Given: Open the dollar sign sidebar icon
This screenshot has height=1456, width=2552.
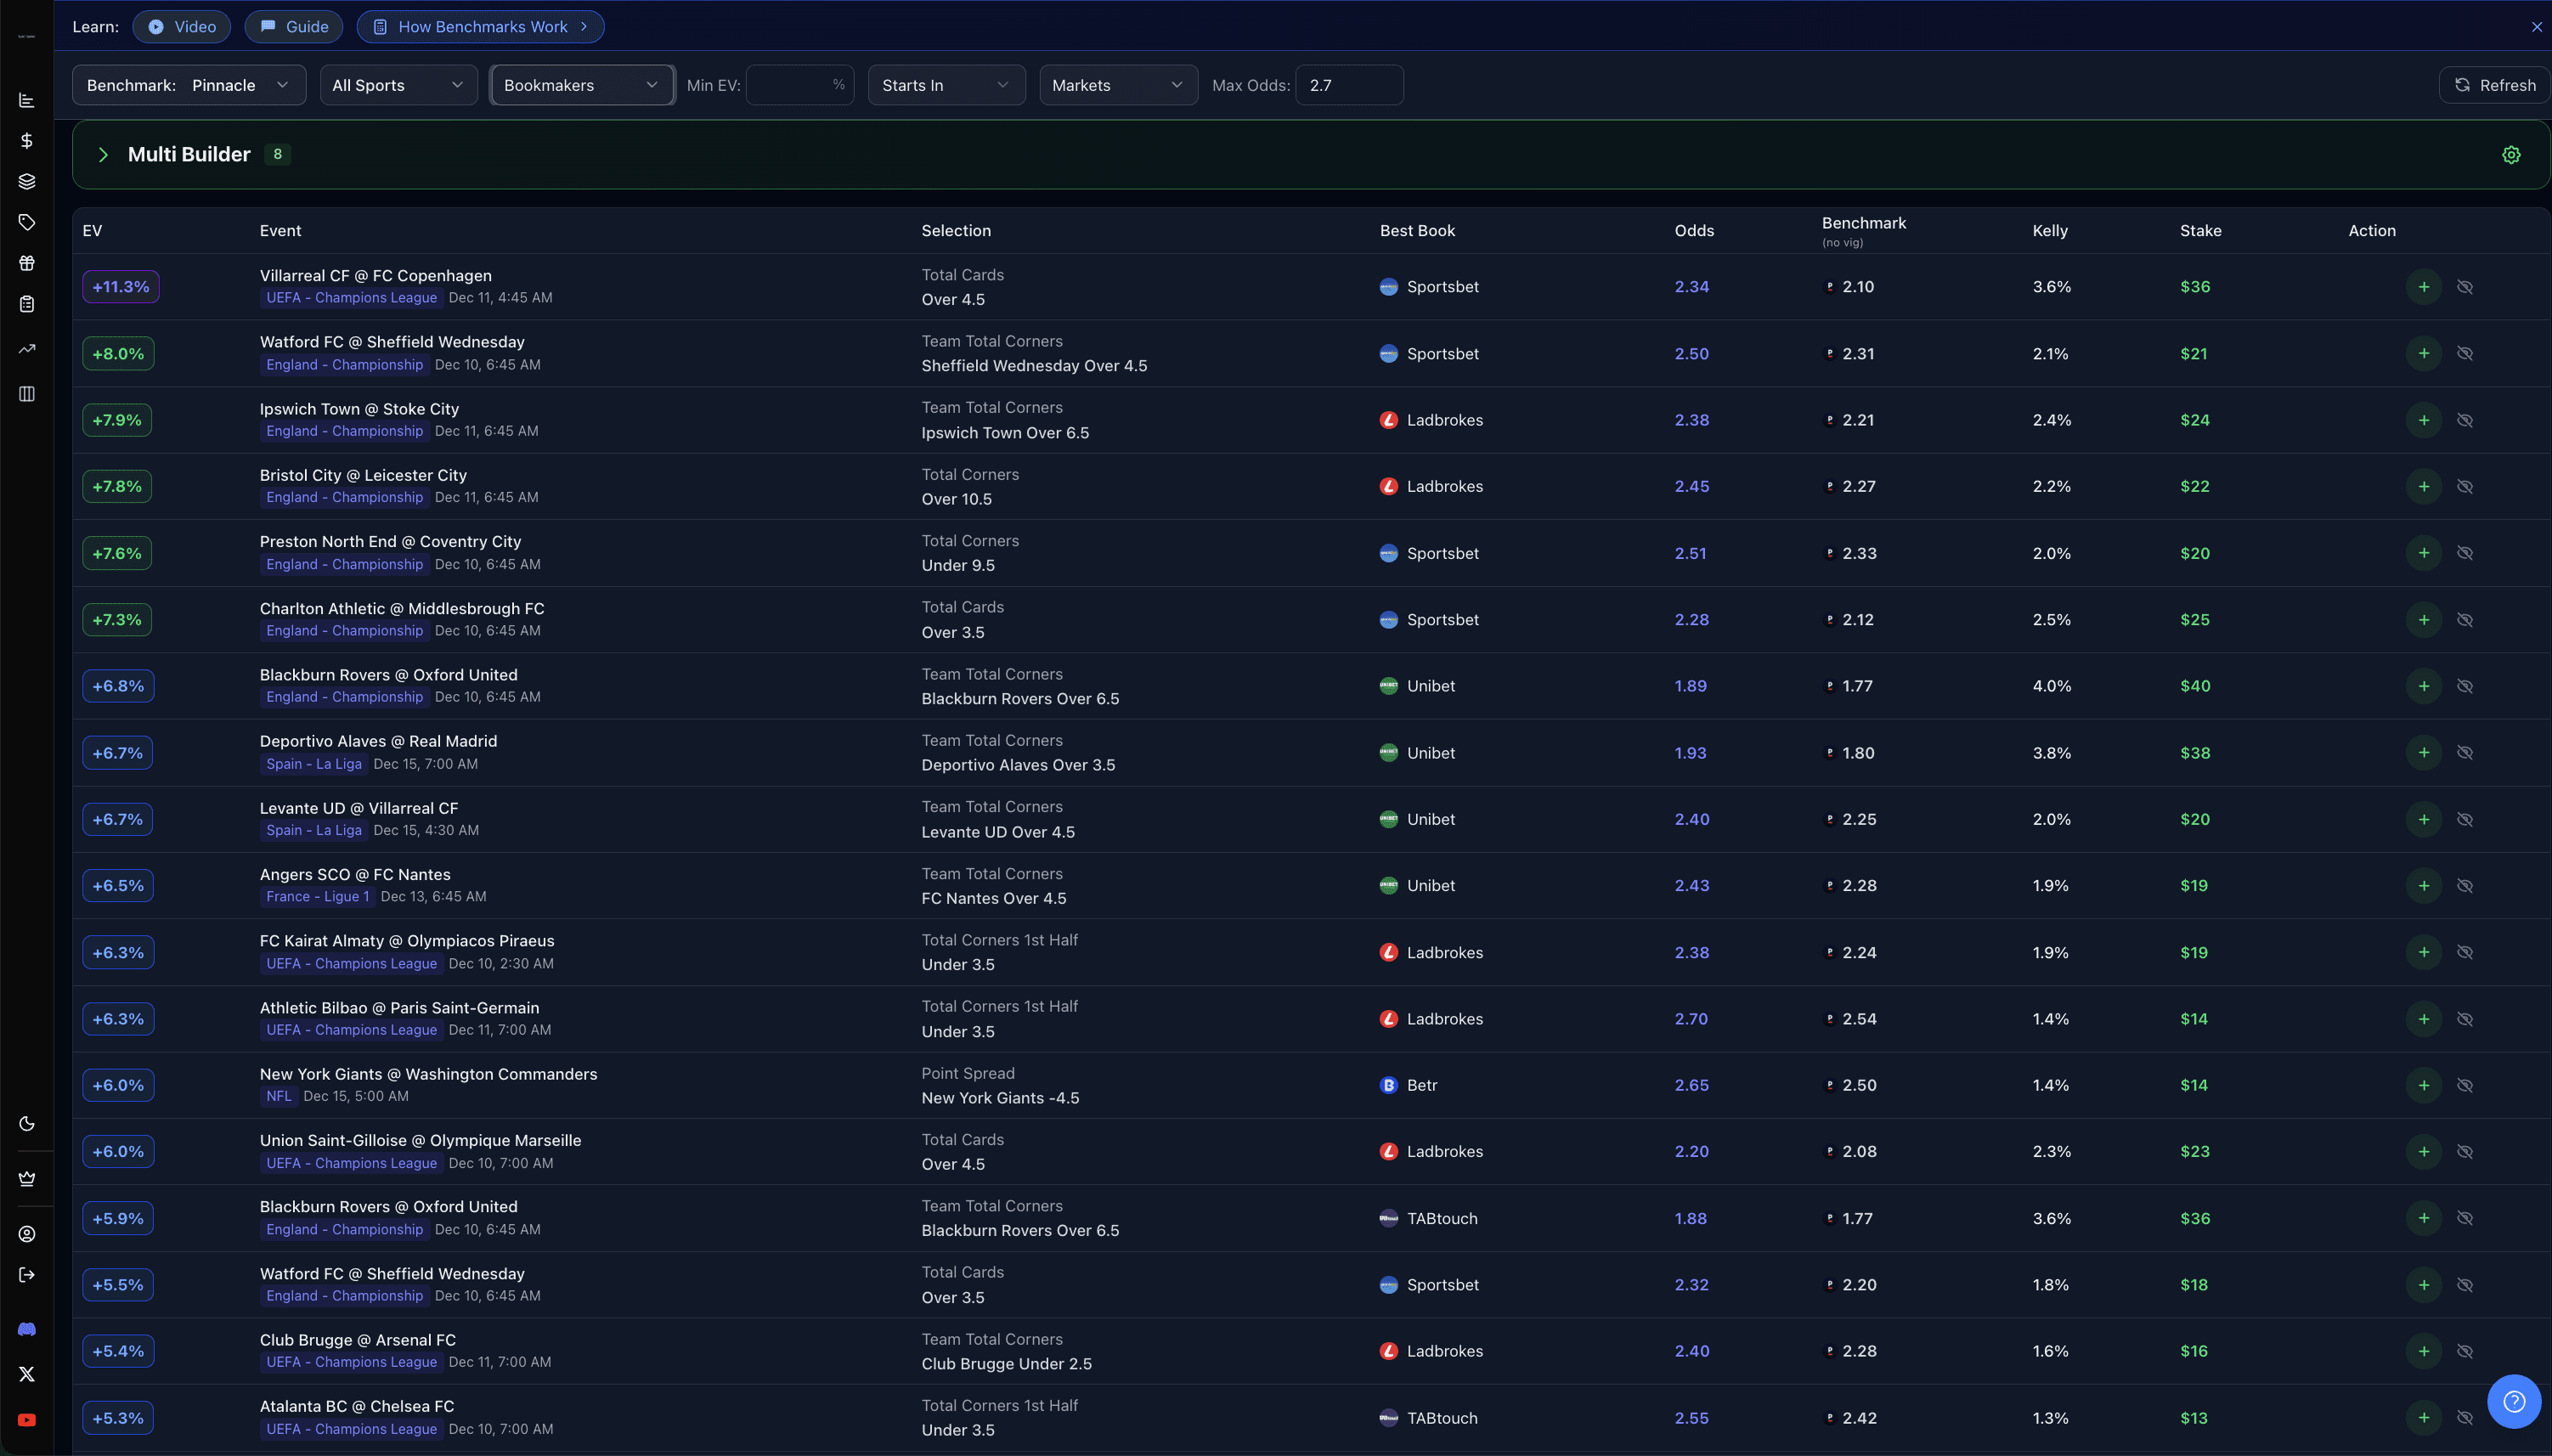Looking at the screenshot, I should click(x=27, y=140).
